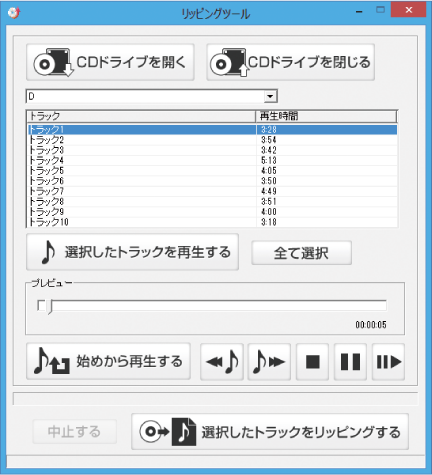Select トラック7 with duration 4:49
Viewport: 432px width, 475px height.
(212, 191)
